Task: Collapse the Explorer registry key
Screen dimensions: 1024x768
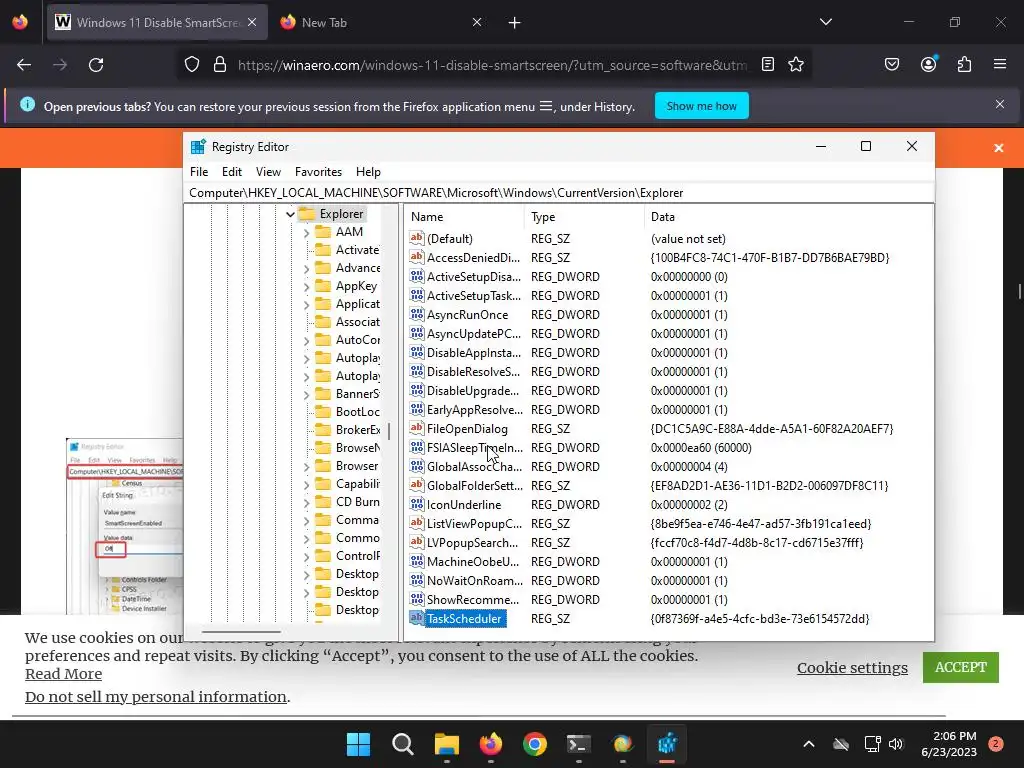Action: (x=290, y=214)
